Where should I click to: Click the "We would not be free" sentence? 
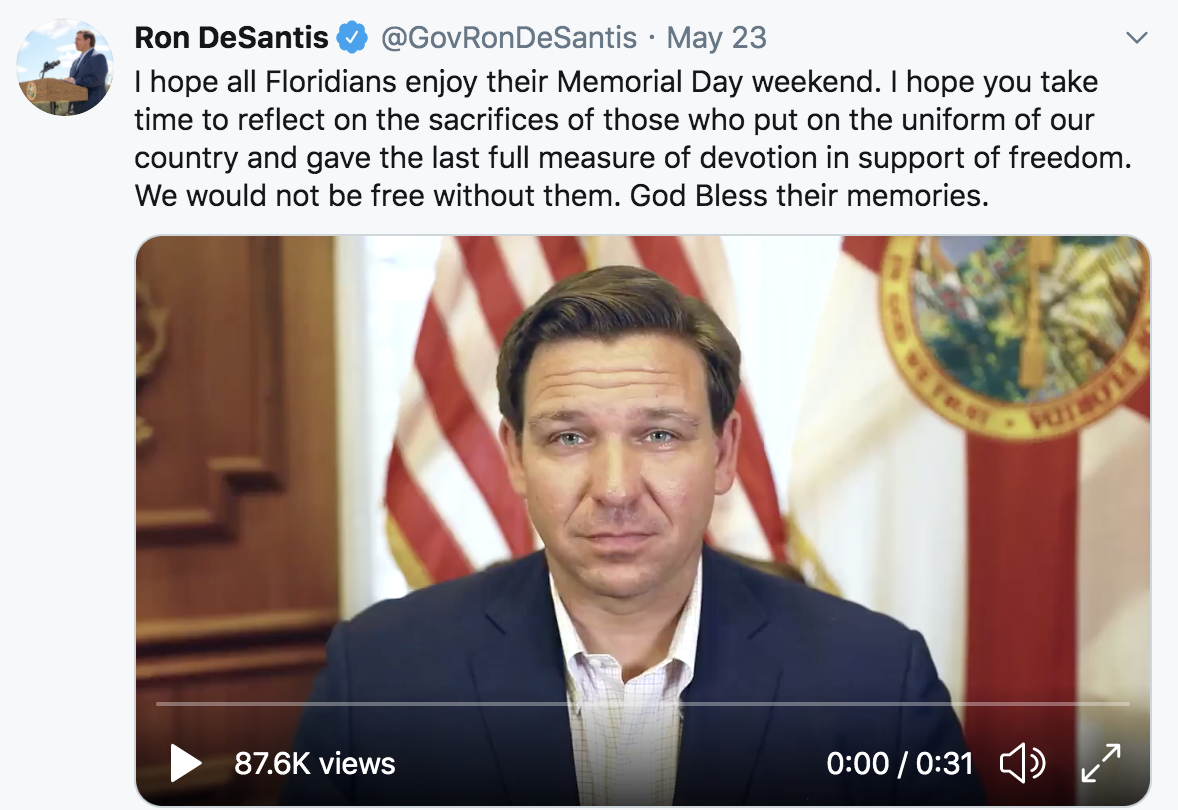point(378,195)
